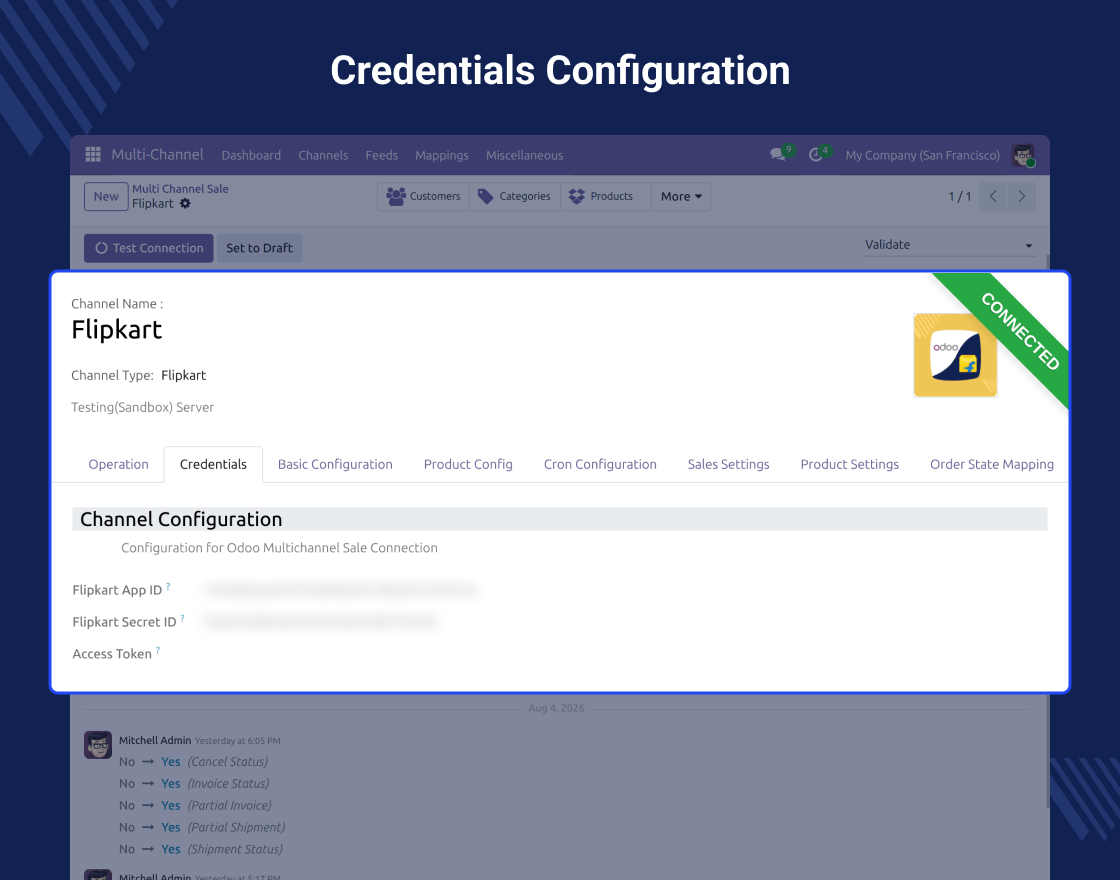Open the Dashboard menu

251,155
